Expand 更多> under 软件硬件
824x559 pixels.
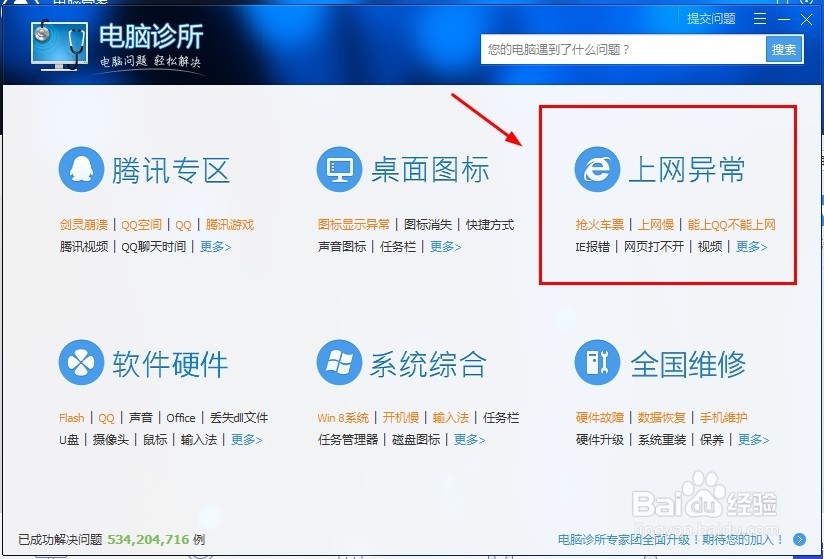[x=246, y=439]
